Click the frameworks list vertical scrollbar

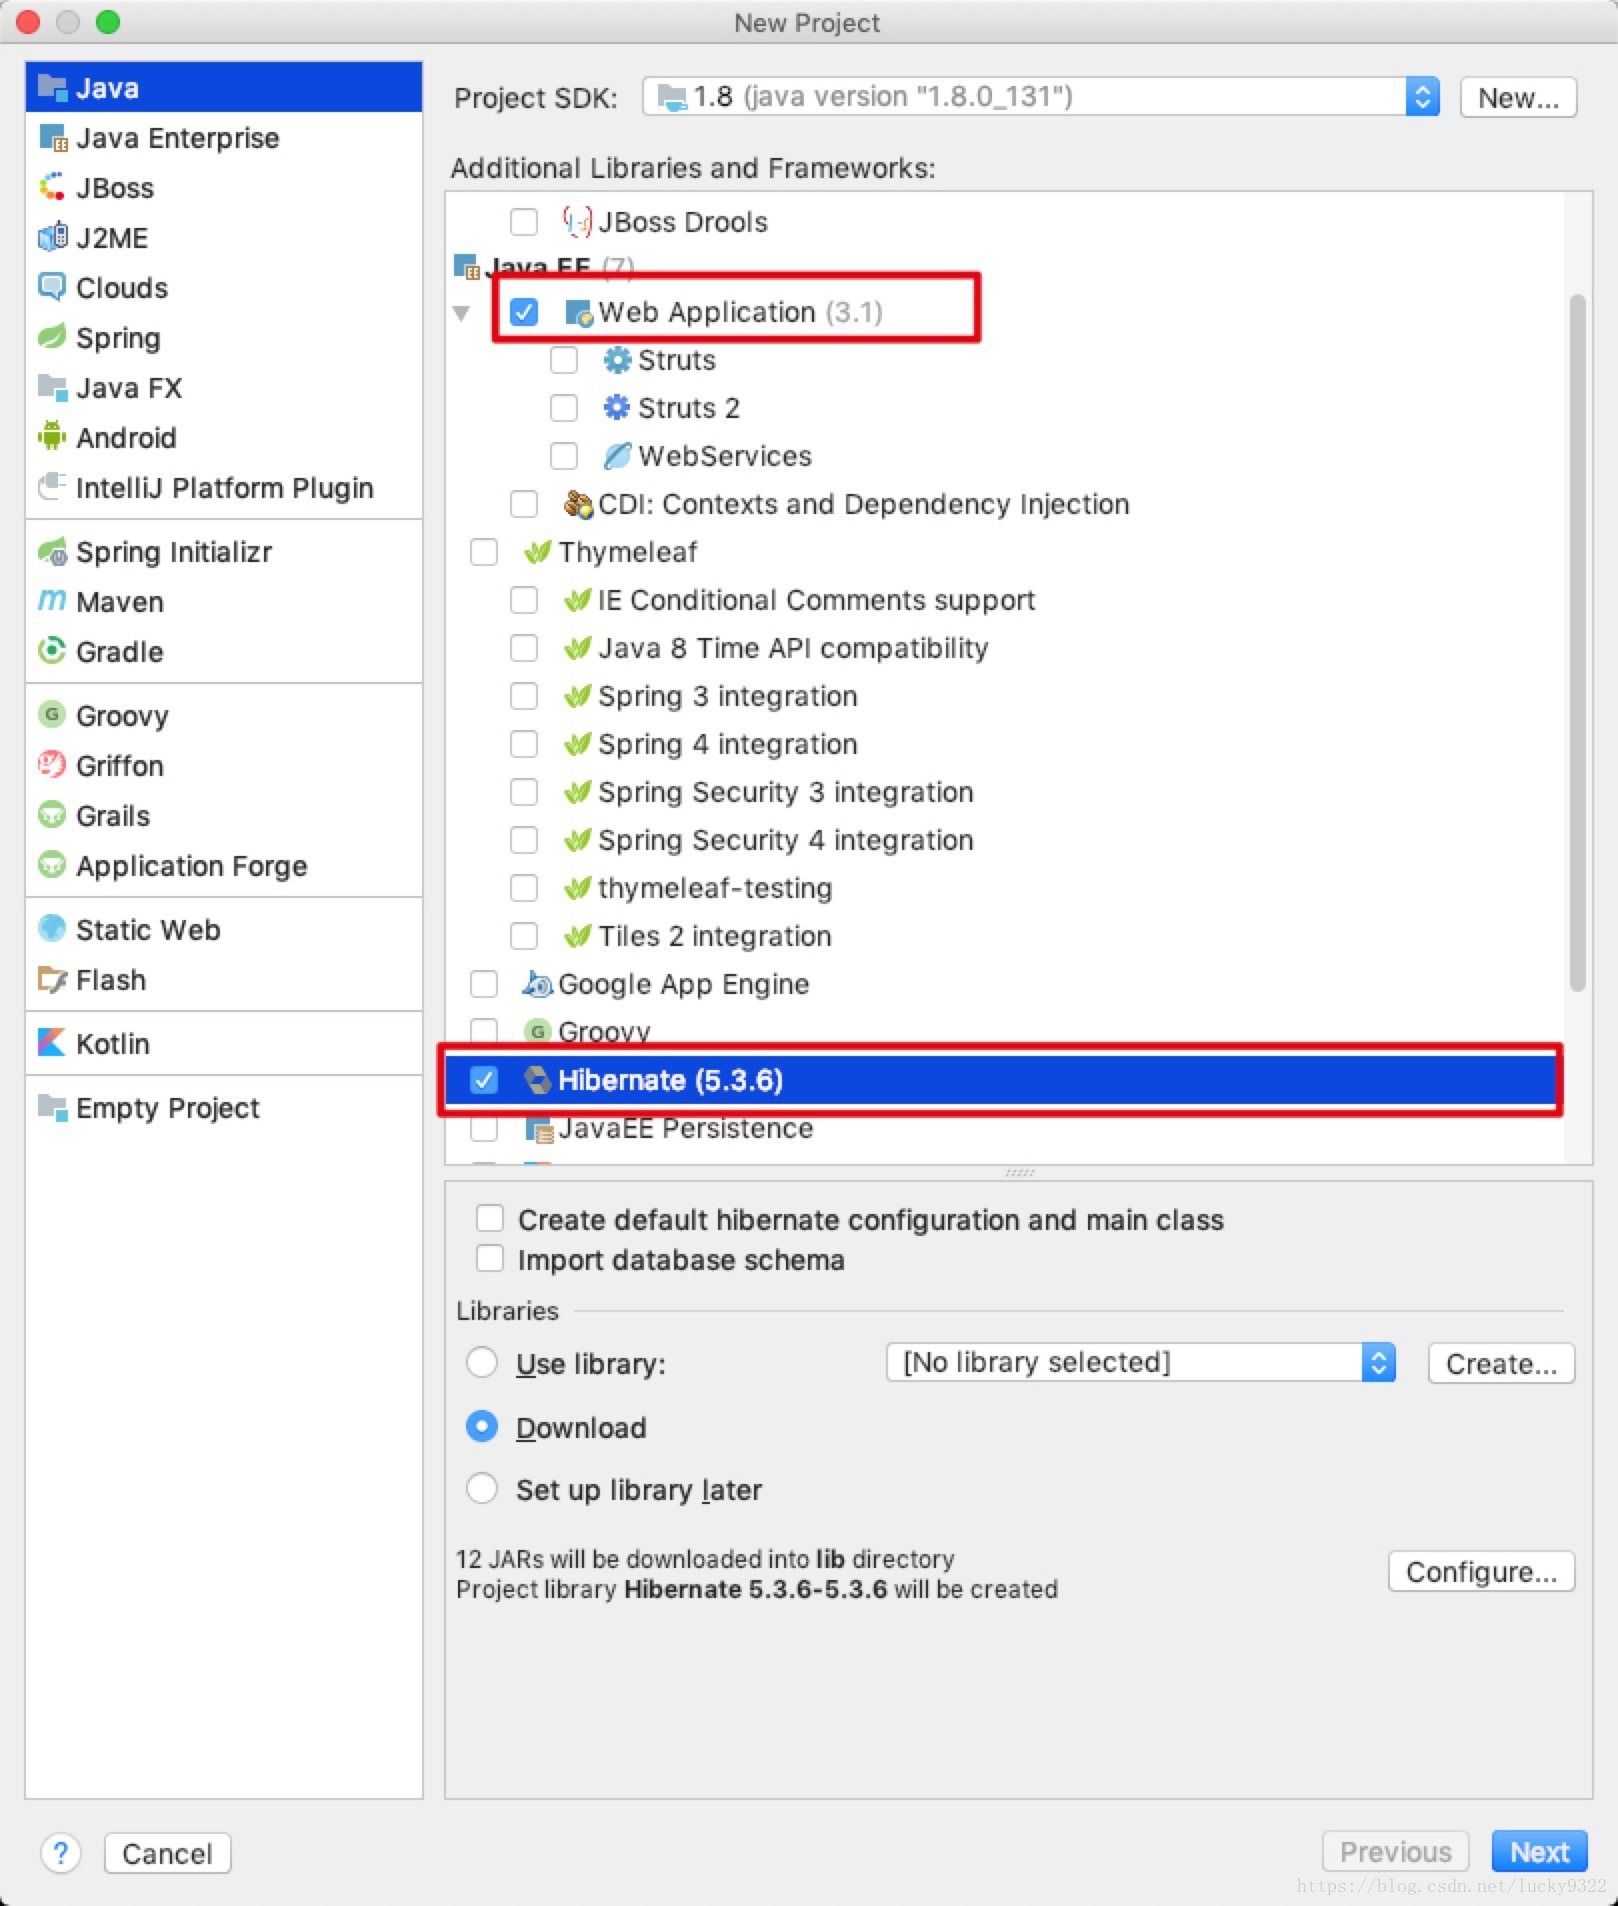tap(1577, 642)
